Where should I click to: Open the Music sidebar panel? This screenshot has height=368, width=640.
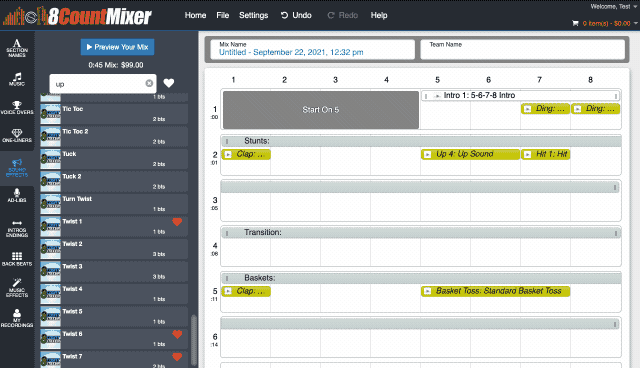click(x=17, y=79)
